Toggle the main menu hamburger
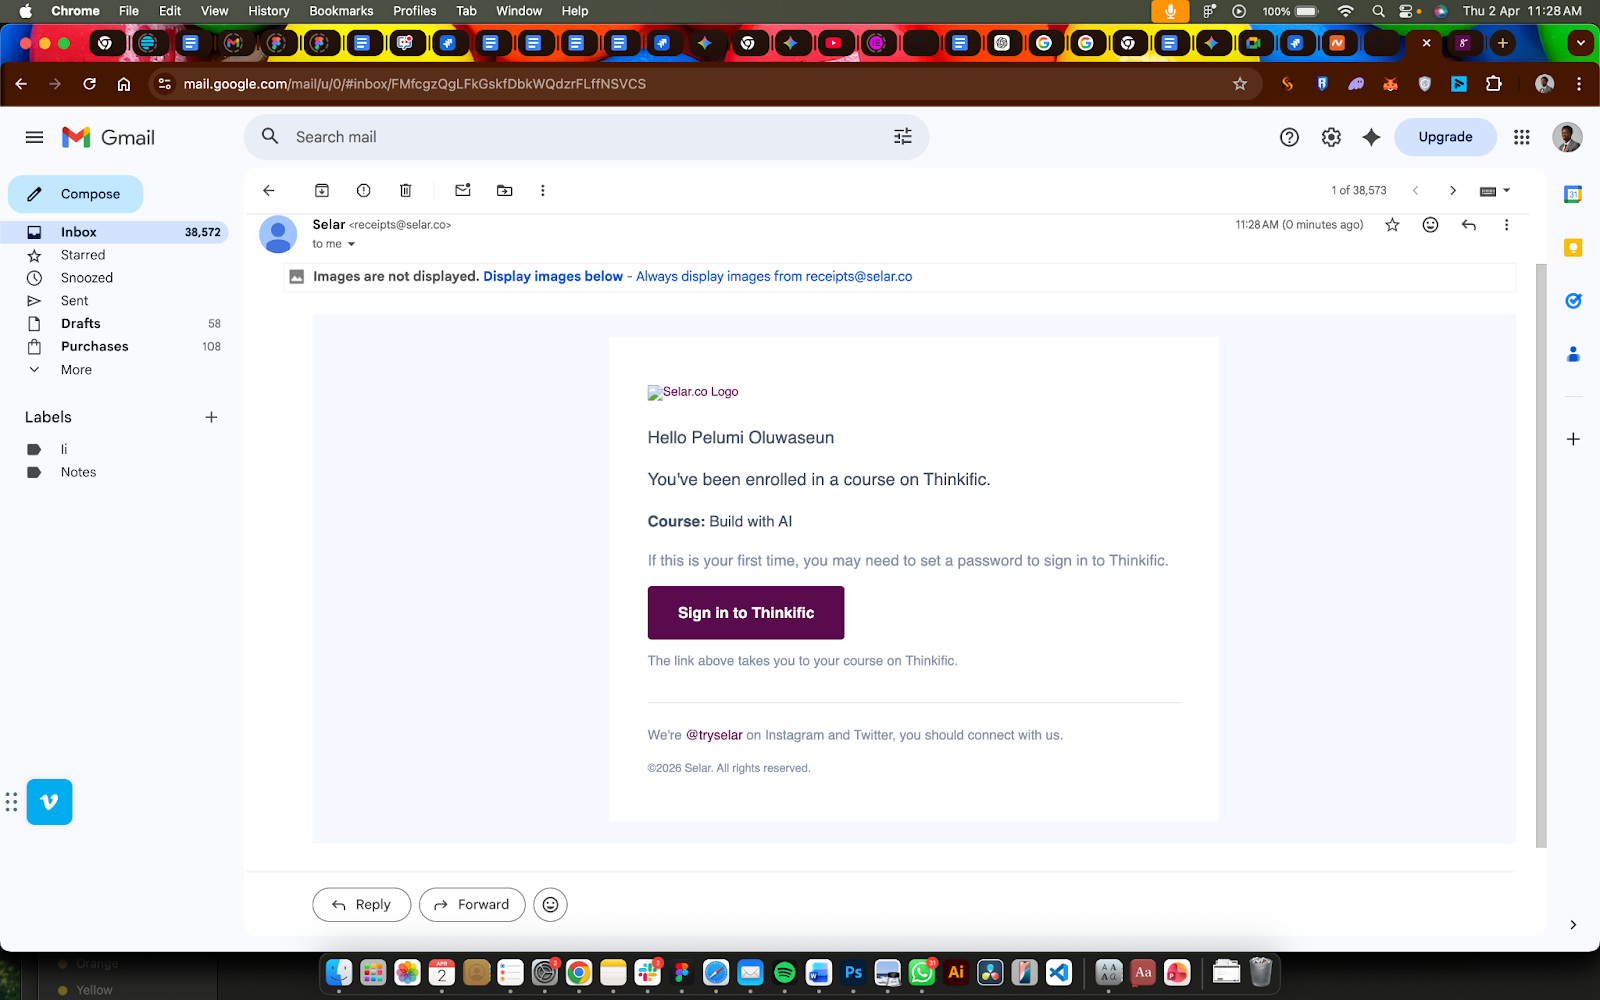This screenshot has height=1000, width=1600. click(34, 137)
